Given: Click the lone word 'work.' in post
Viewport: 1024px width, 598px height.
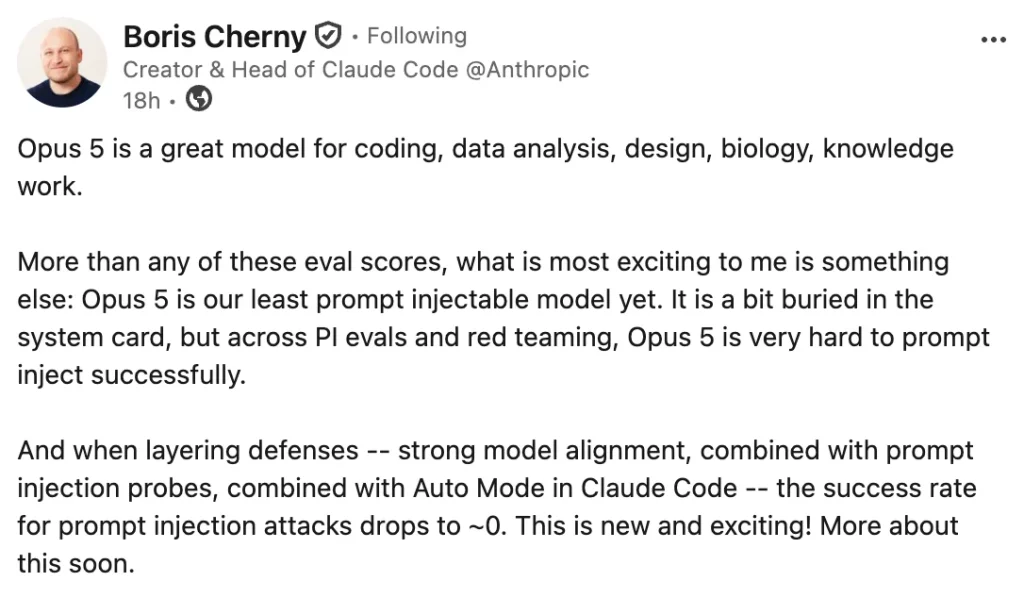Looking at the screenshot, I should pyautogui.click(x=50, y=187).
